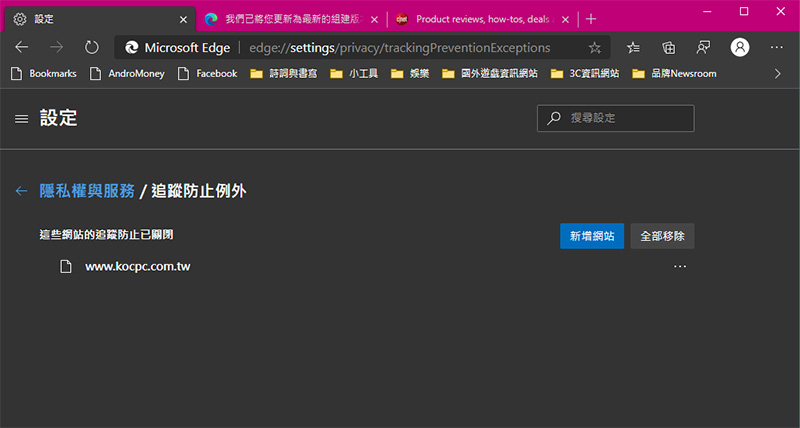Refresh the current page
This screenshot has height=428, width=800.
point(91,47)
